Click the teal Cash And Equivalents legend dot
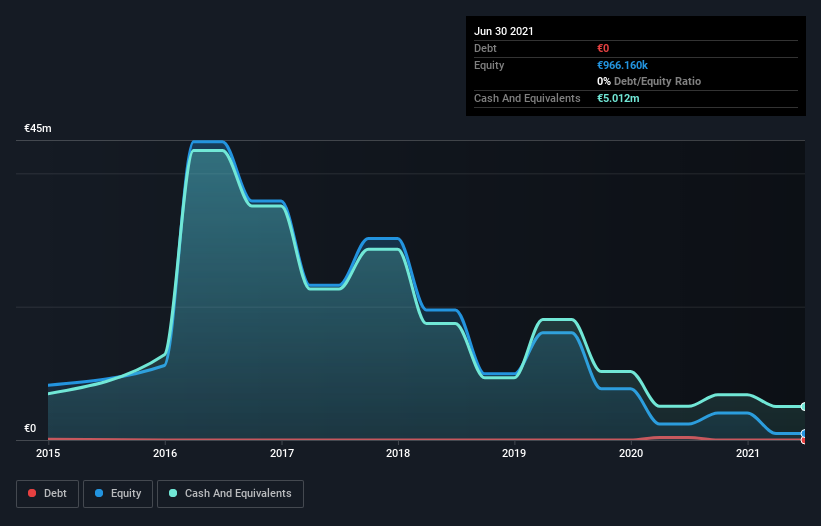Viewport: 821px width, 526px height. 173,493
